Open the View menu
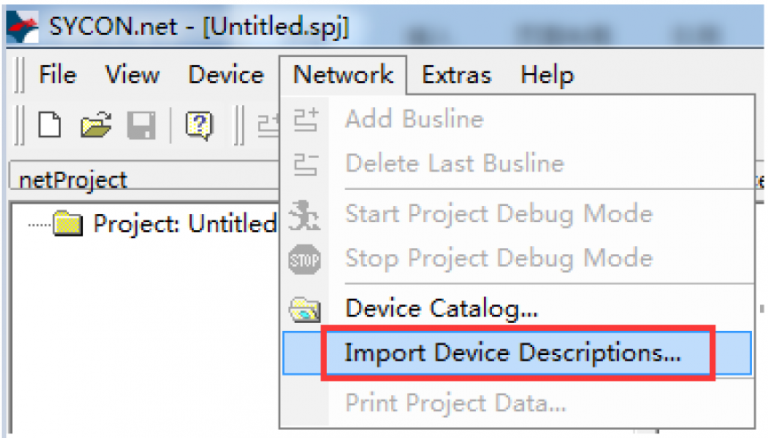 tap(132, 75)
